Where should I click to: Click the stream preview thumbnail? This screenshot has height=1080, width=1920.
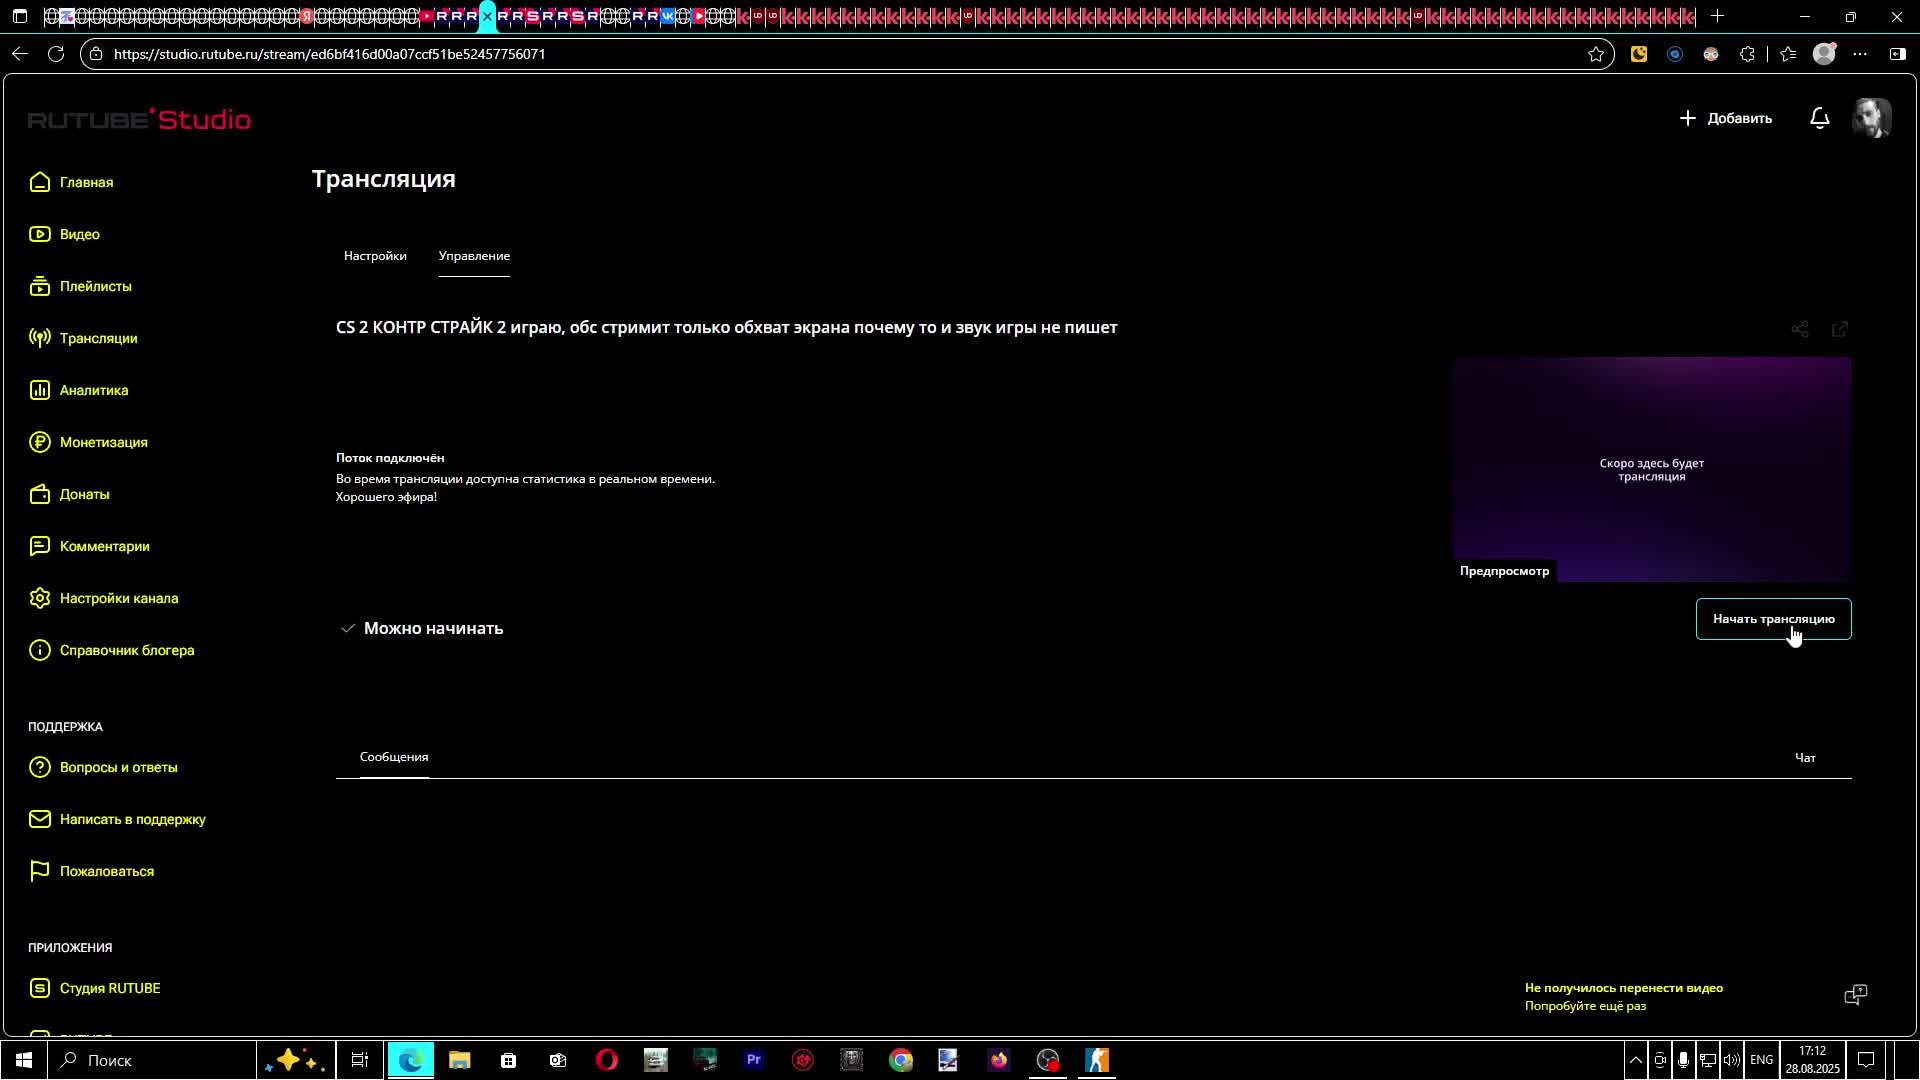(1651, 469)
